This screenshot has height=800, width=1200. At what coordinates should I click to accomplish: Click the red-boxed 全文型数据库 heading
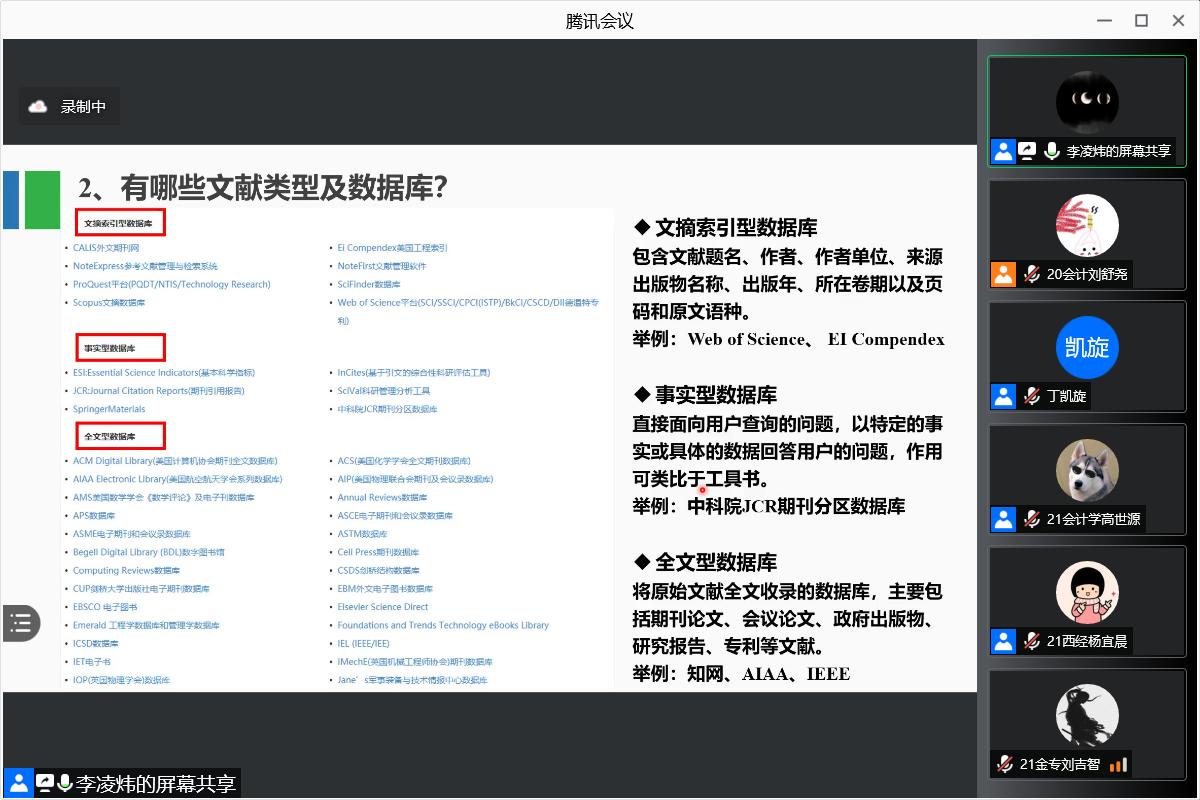[x=120, y=436]
